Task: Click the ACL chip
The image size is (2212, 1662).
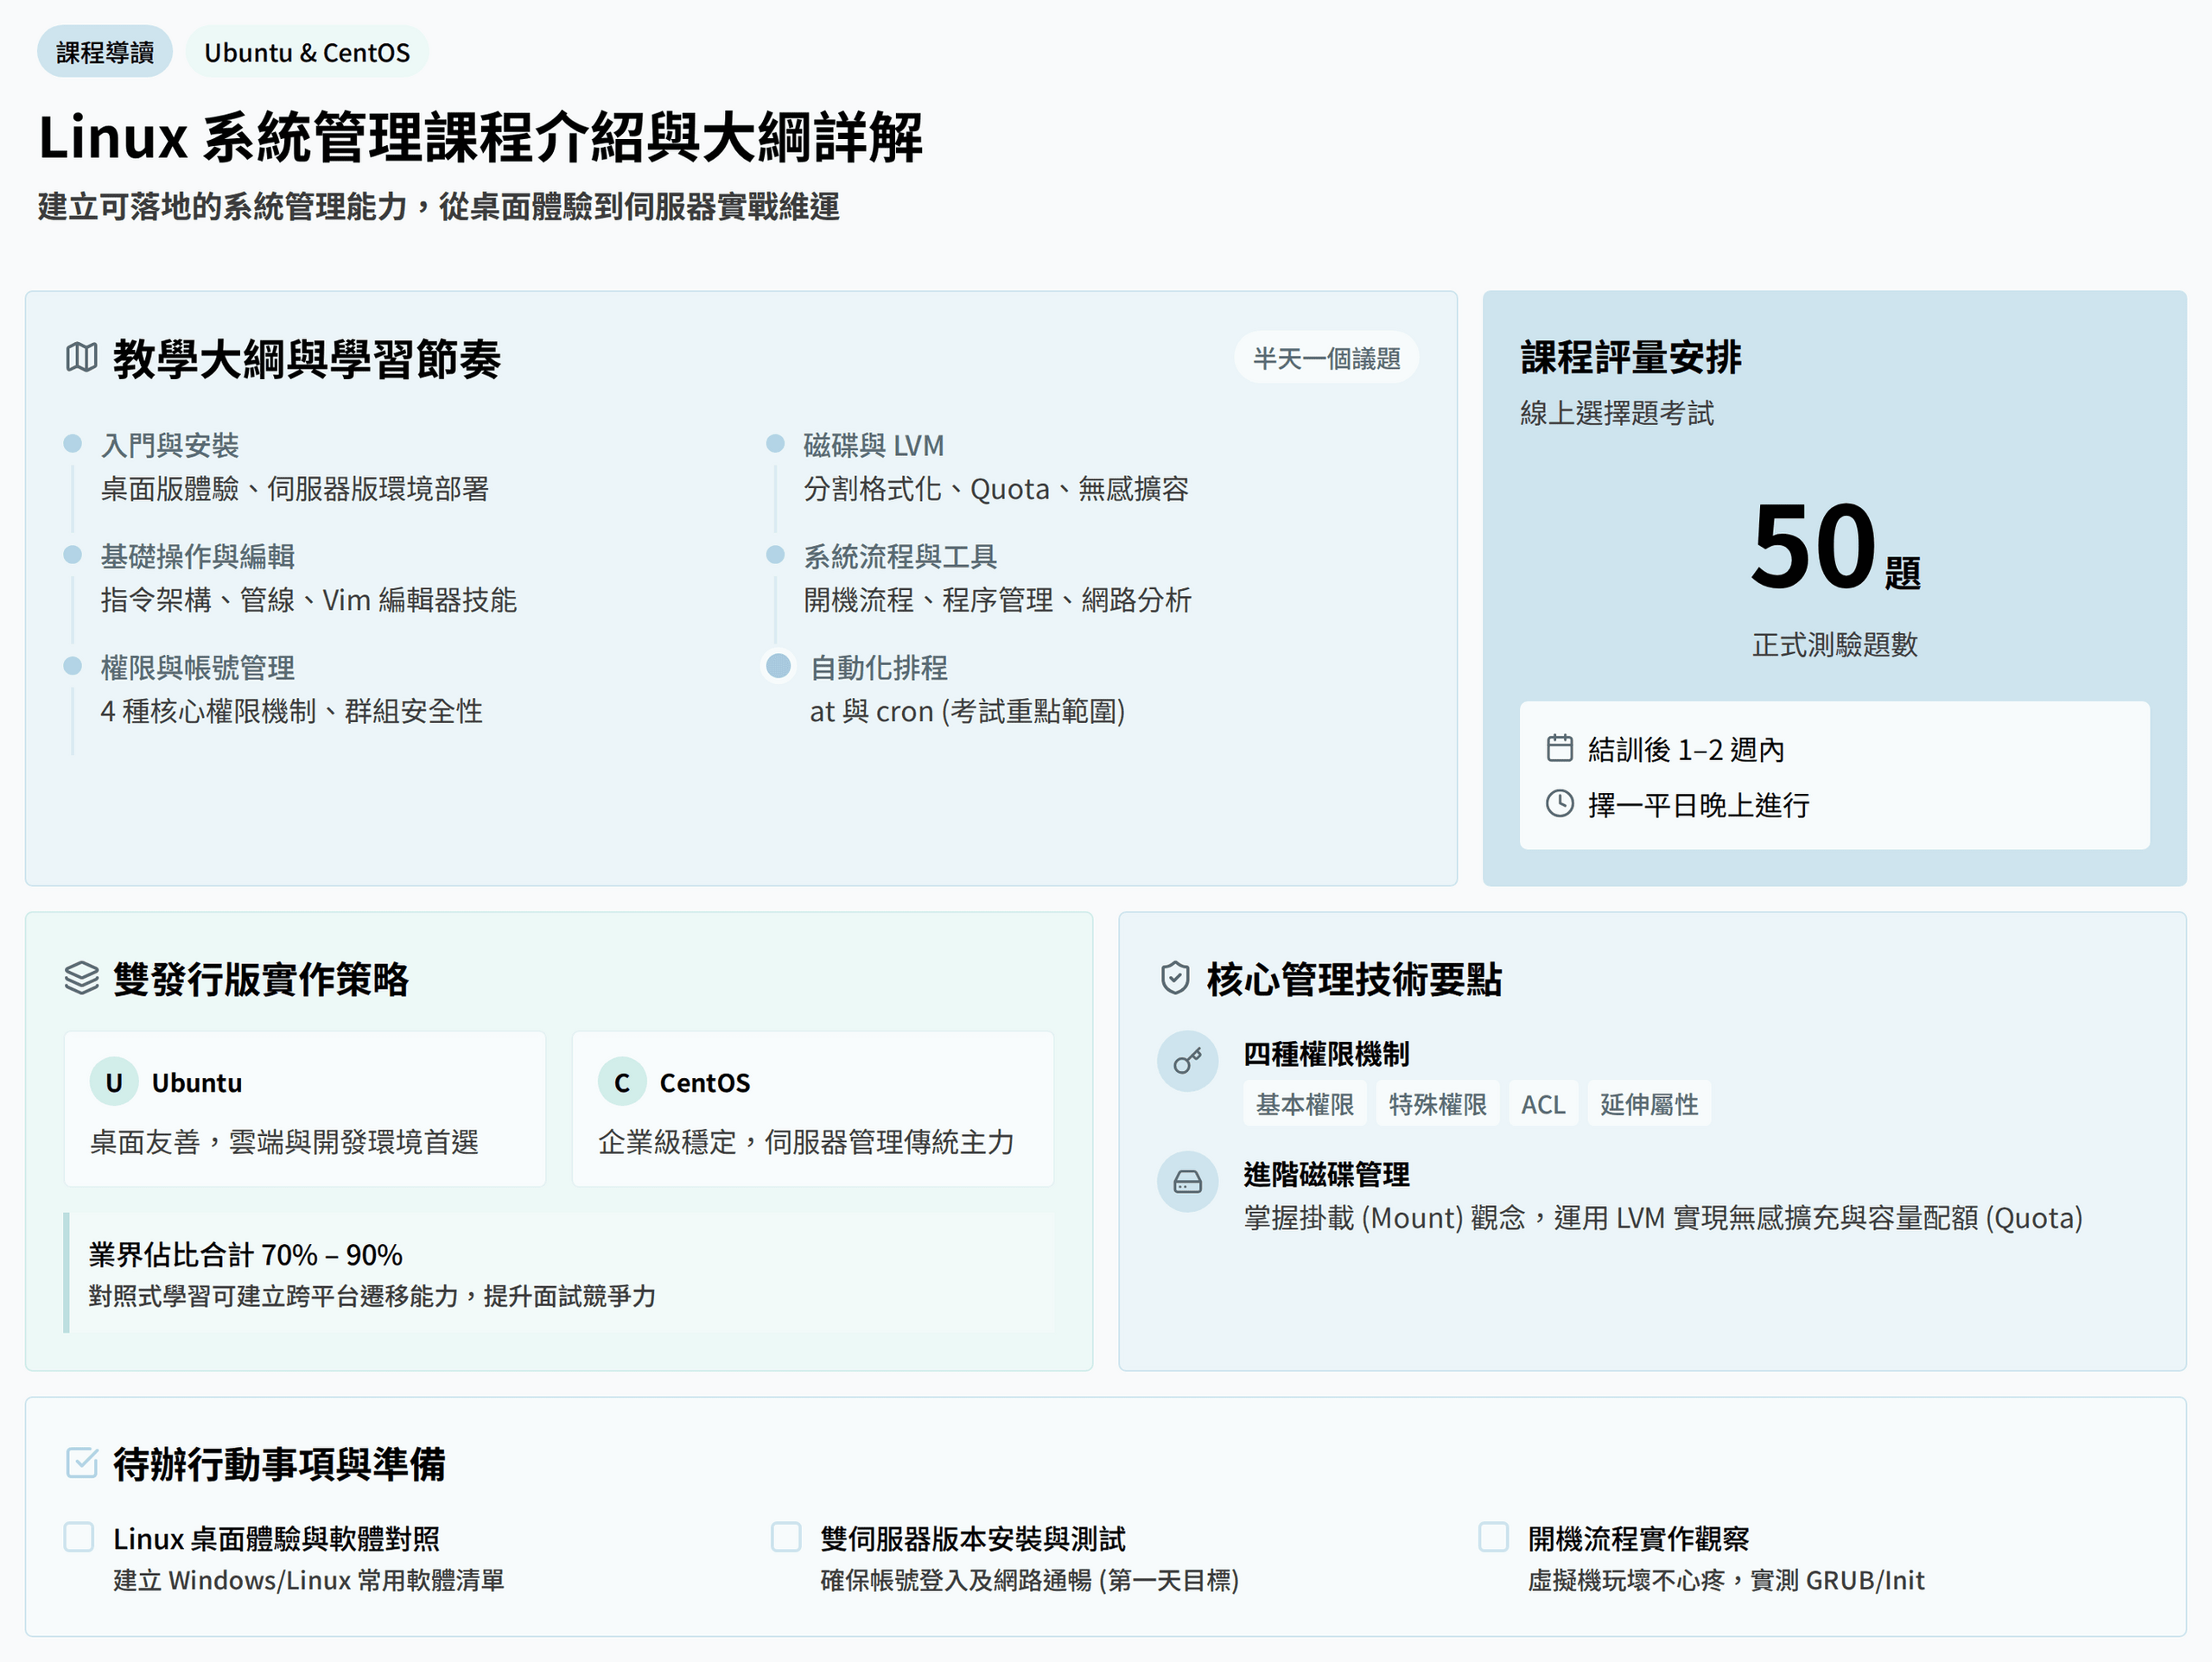Action: pyautogui.click(x=1542, y=1104)
